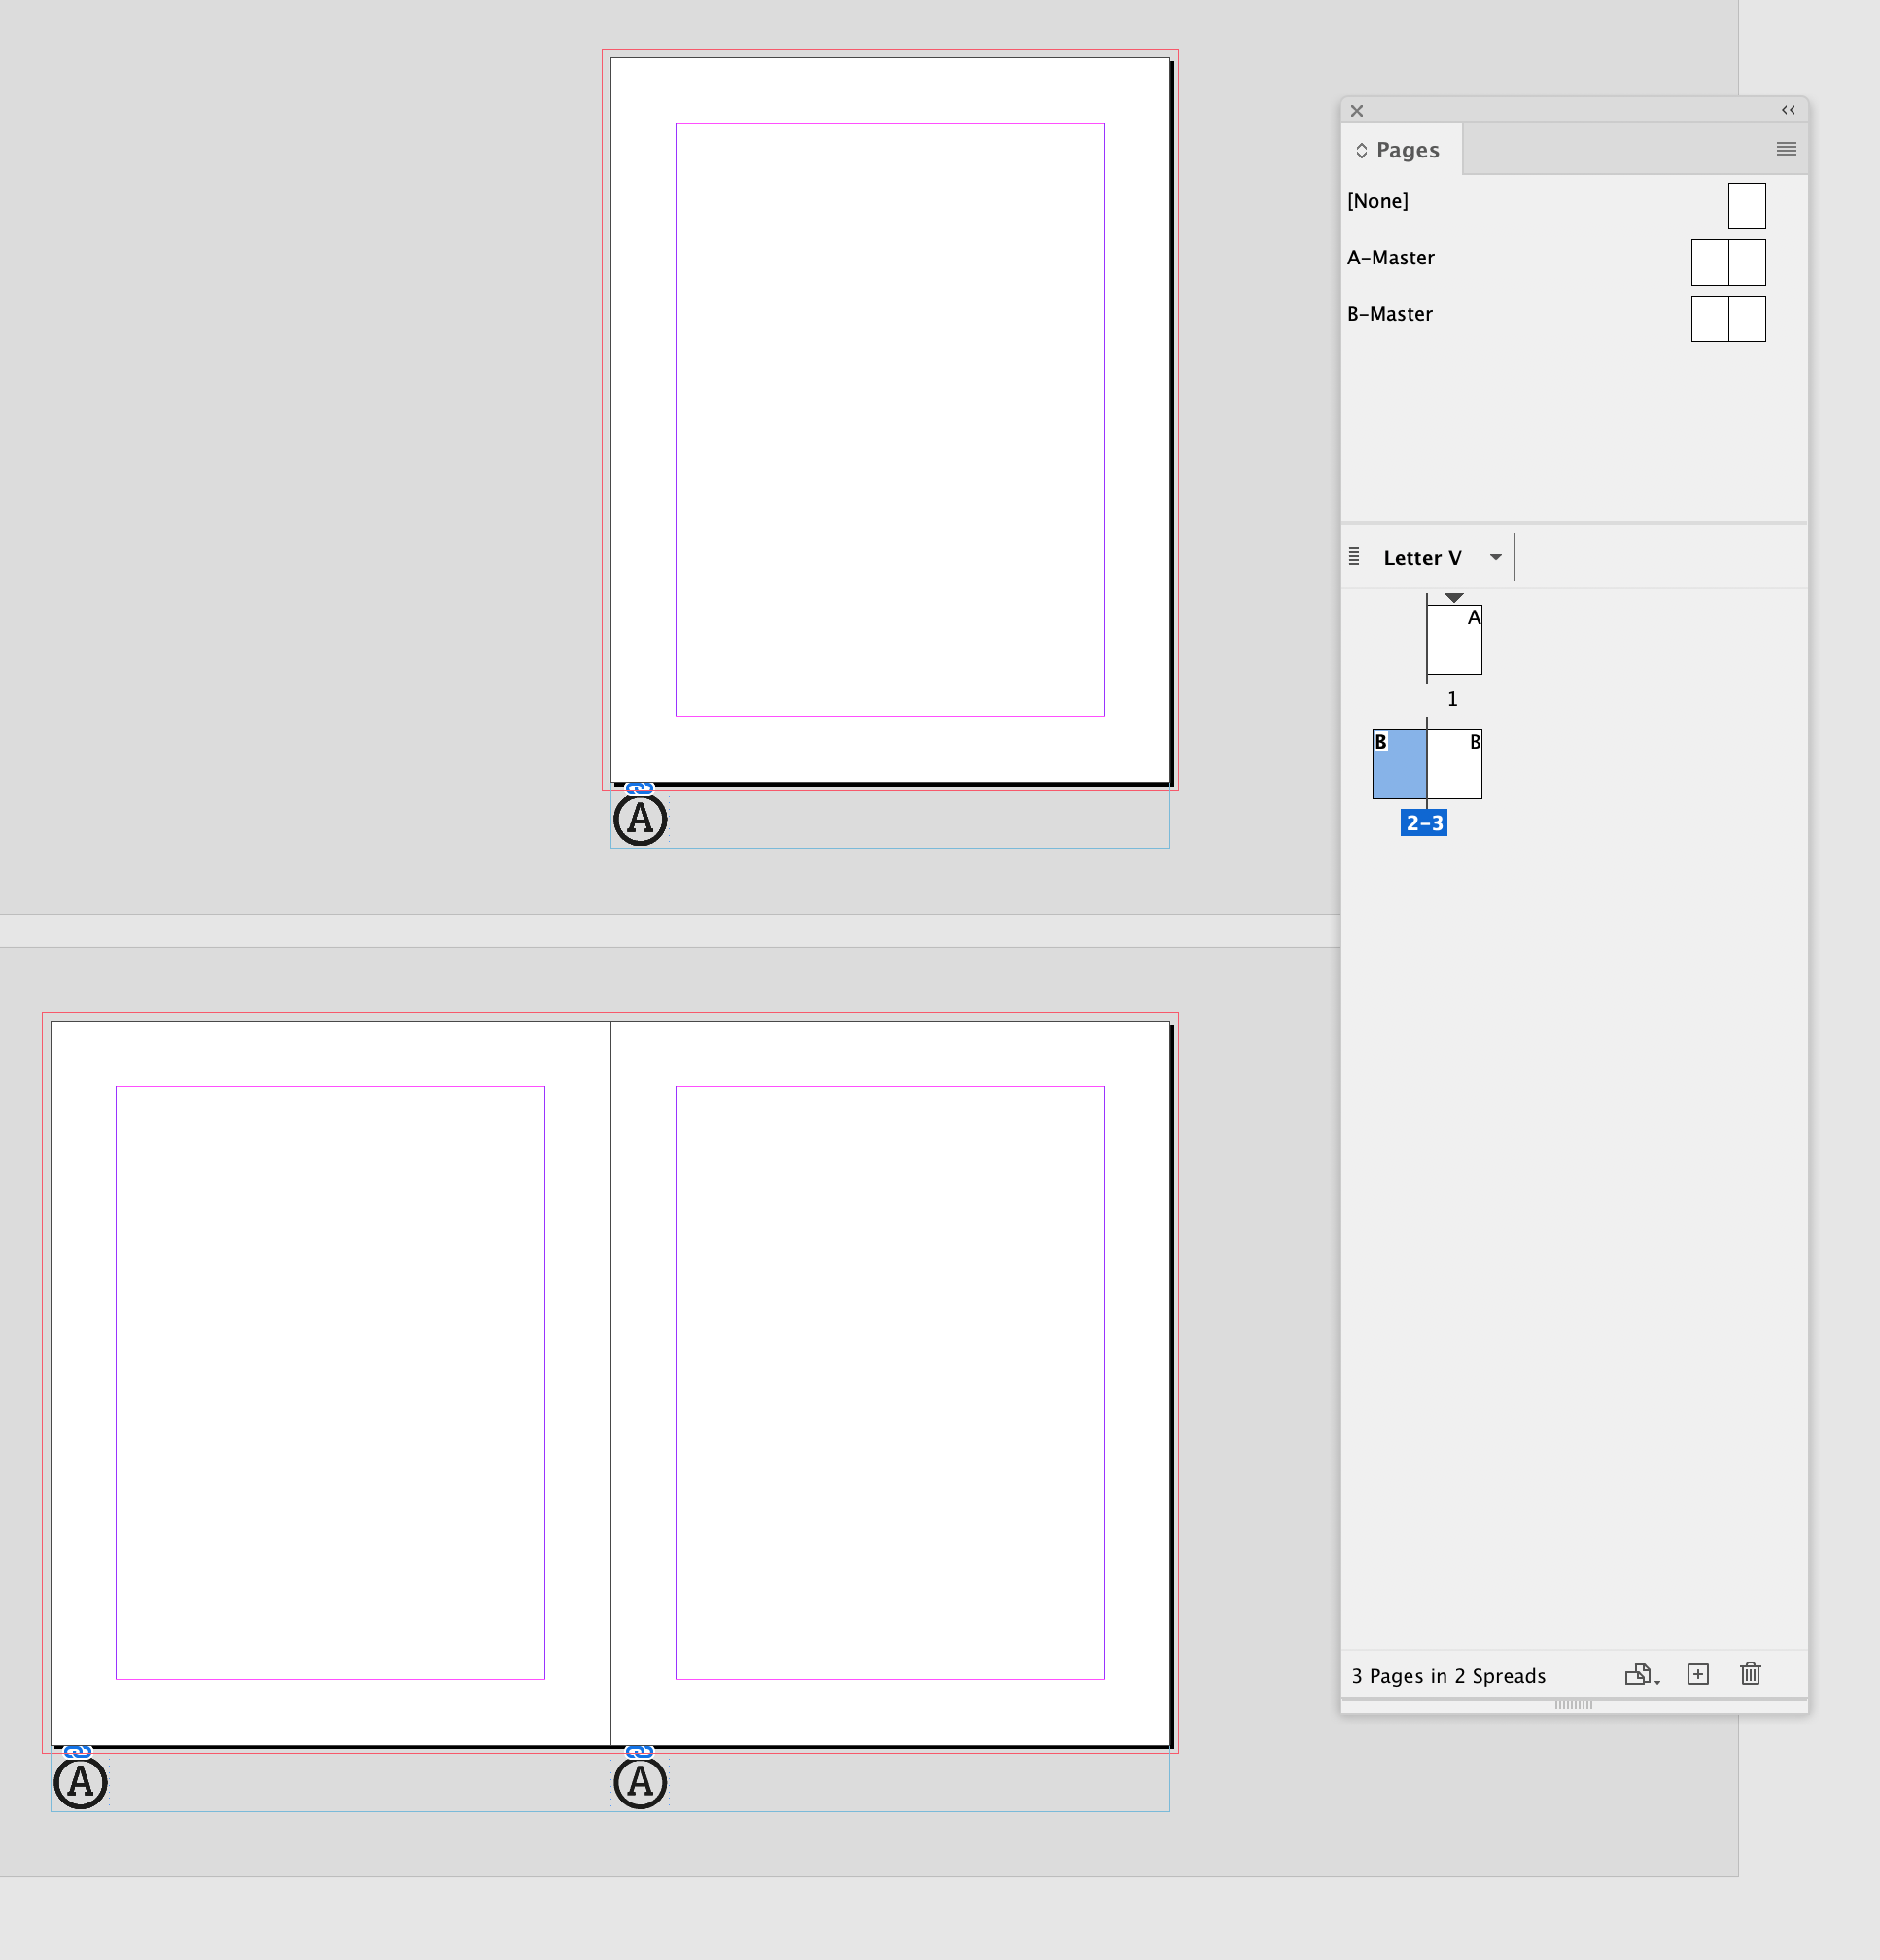1880x1960 pixels.
Task: Expand the Letter V page size dropdown
Action: coord(1495,557)
